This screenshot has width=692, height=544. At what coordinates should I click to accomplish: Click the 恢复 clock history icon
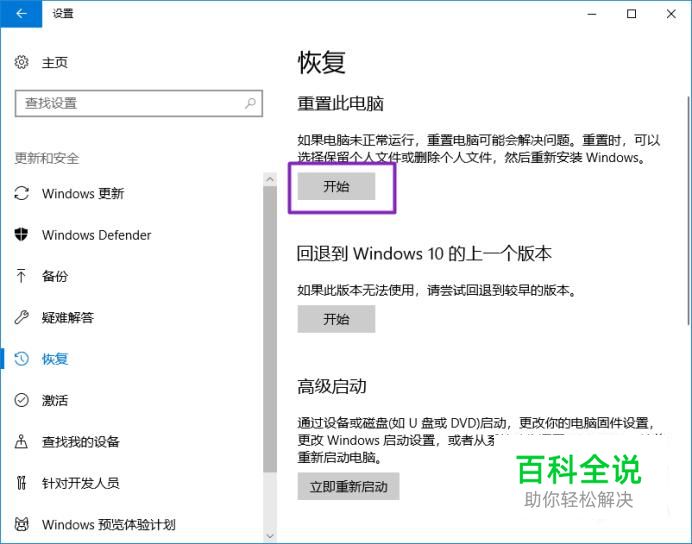point(21,359)
